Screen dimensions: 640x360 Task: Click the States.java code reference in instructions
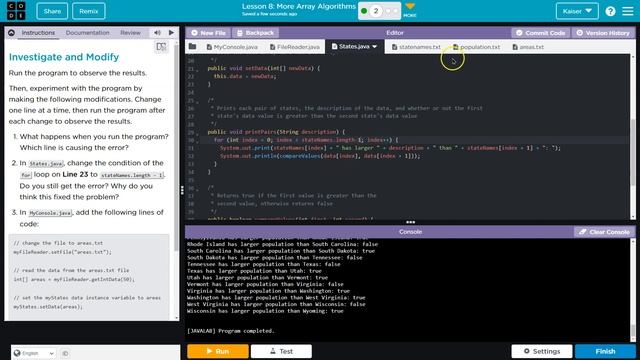coord(46,164)
